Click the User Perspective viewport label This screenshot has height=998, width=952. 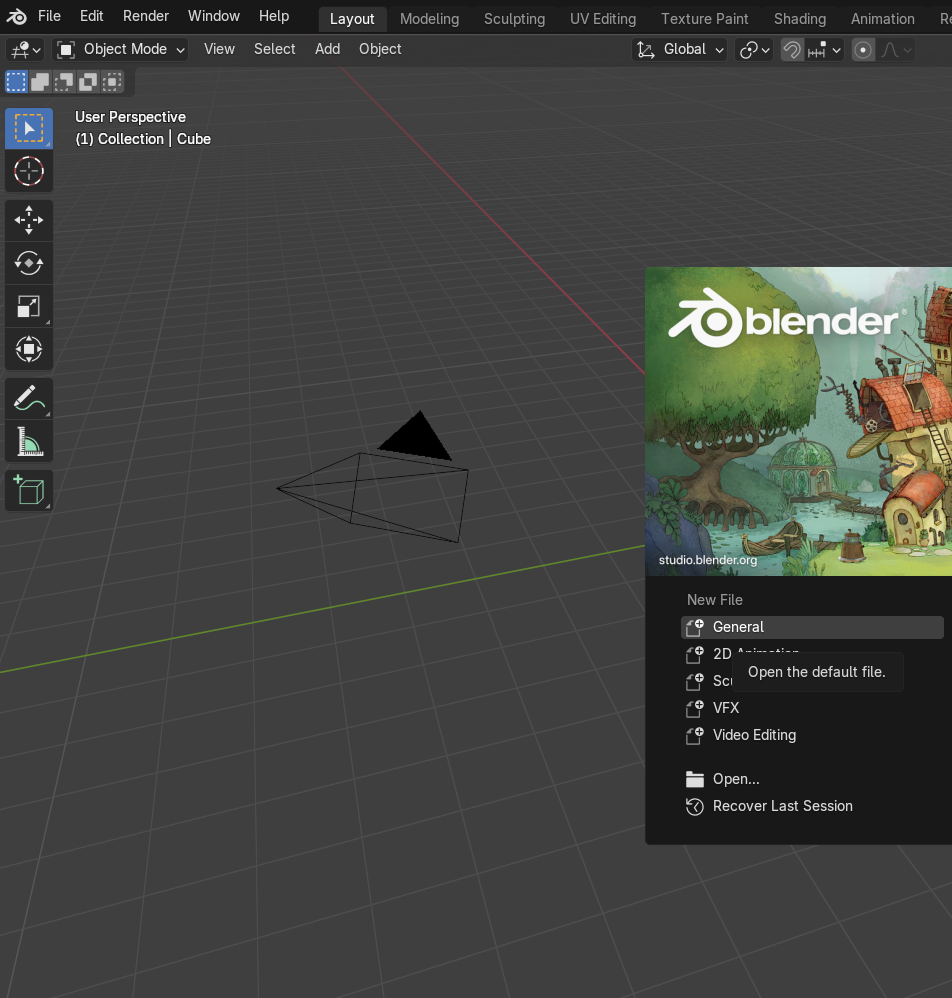[130, 117]
